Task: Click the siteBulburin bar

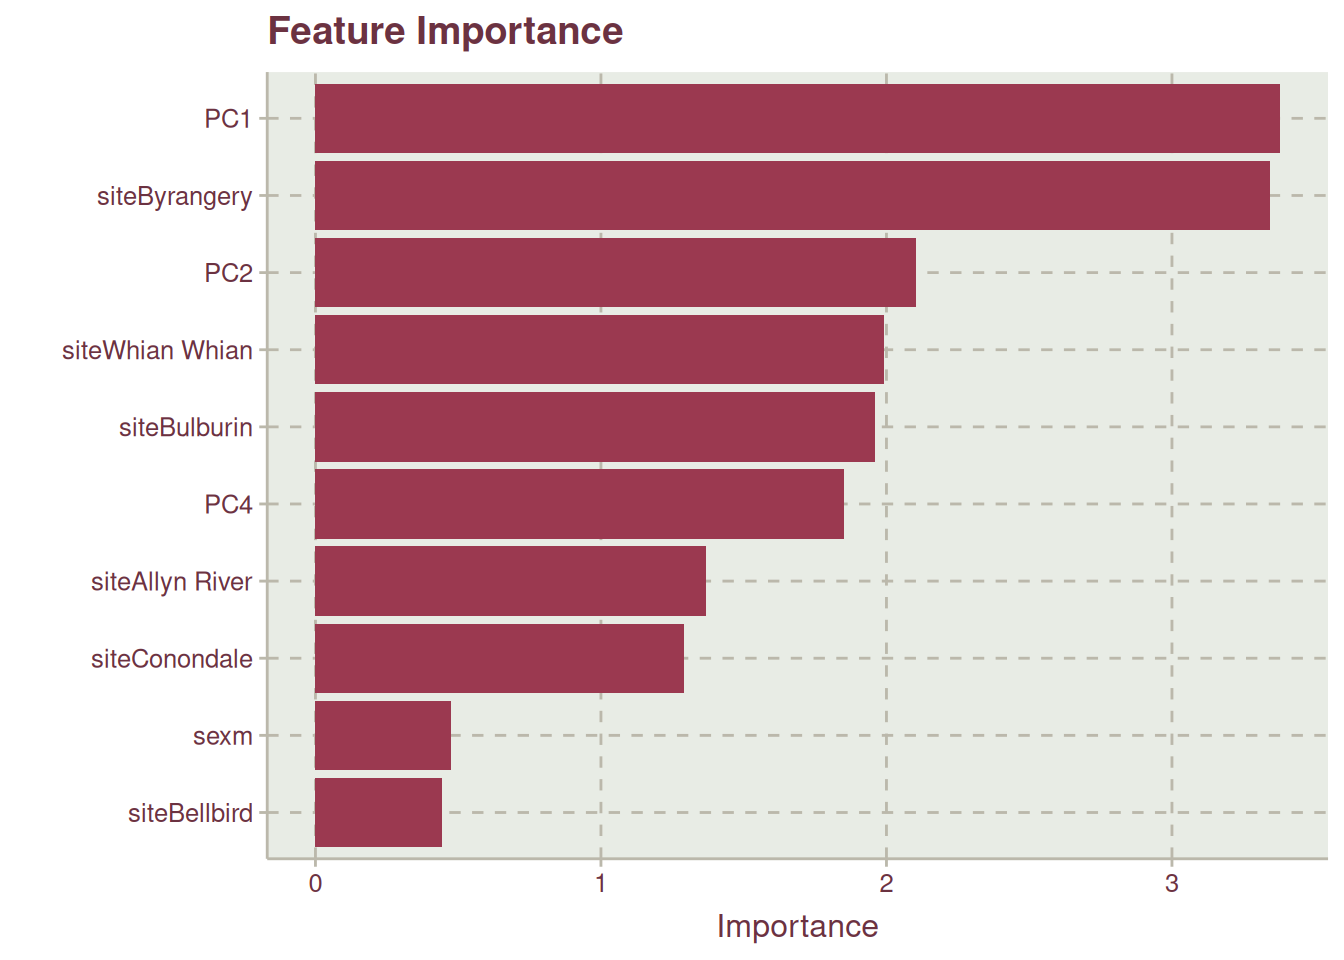Action: click(595, 427)
